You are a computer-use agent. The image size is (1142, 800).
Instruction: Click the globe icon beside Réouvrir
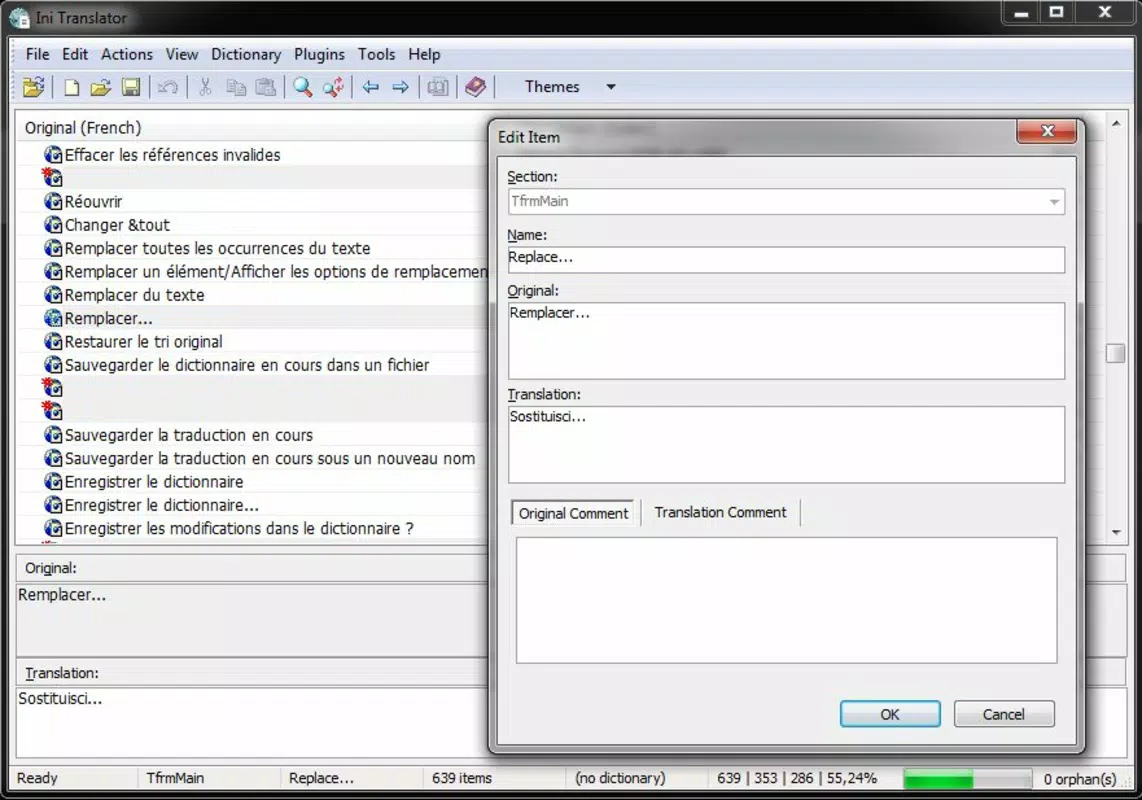click(53, 201)
